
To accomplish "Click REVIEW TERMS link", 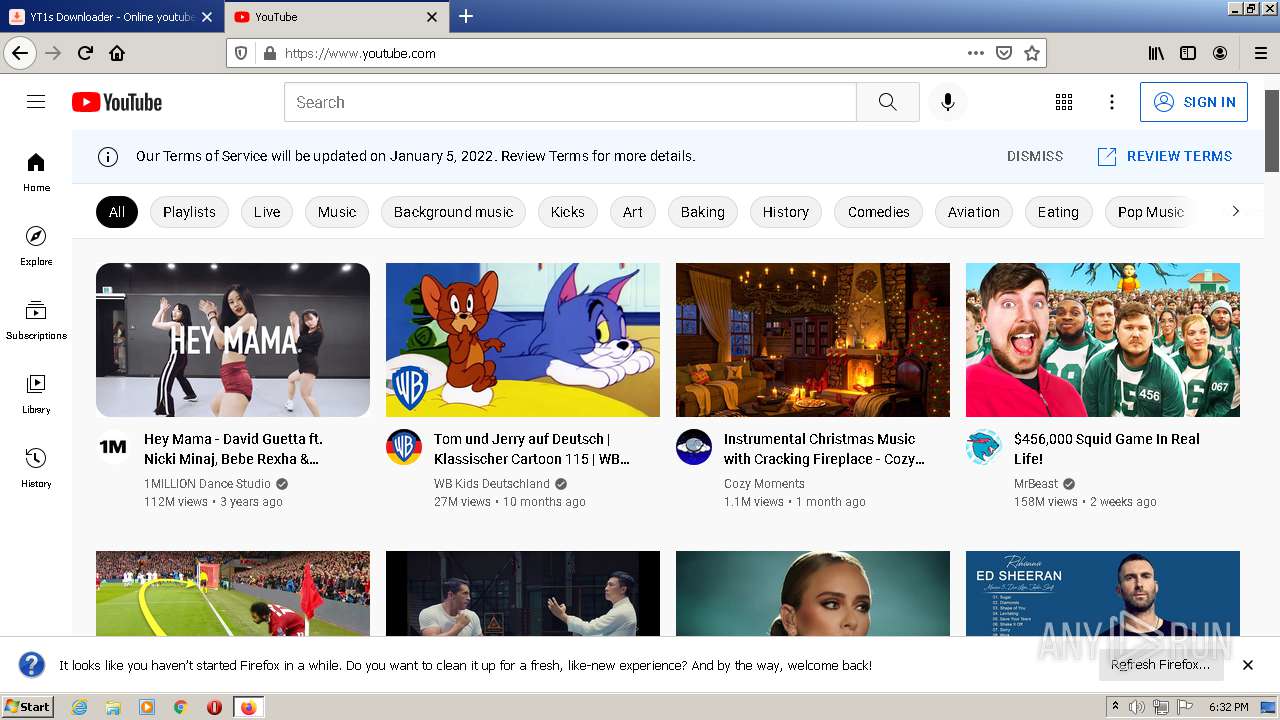I will click(1165, 156).
